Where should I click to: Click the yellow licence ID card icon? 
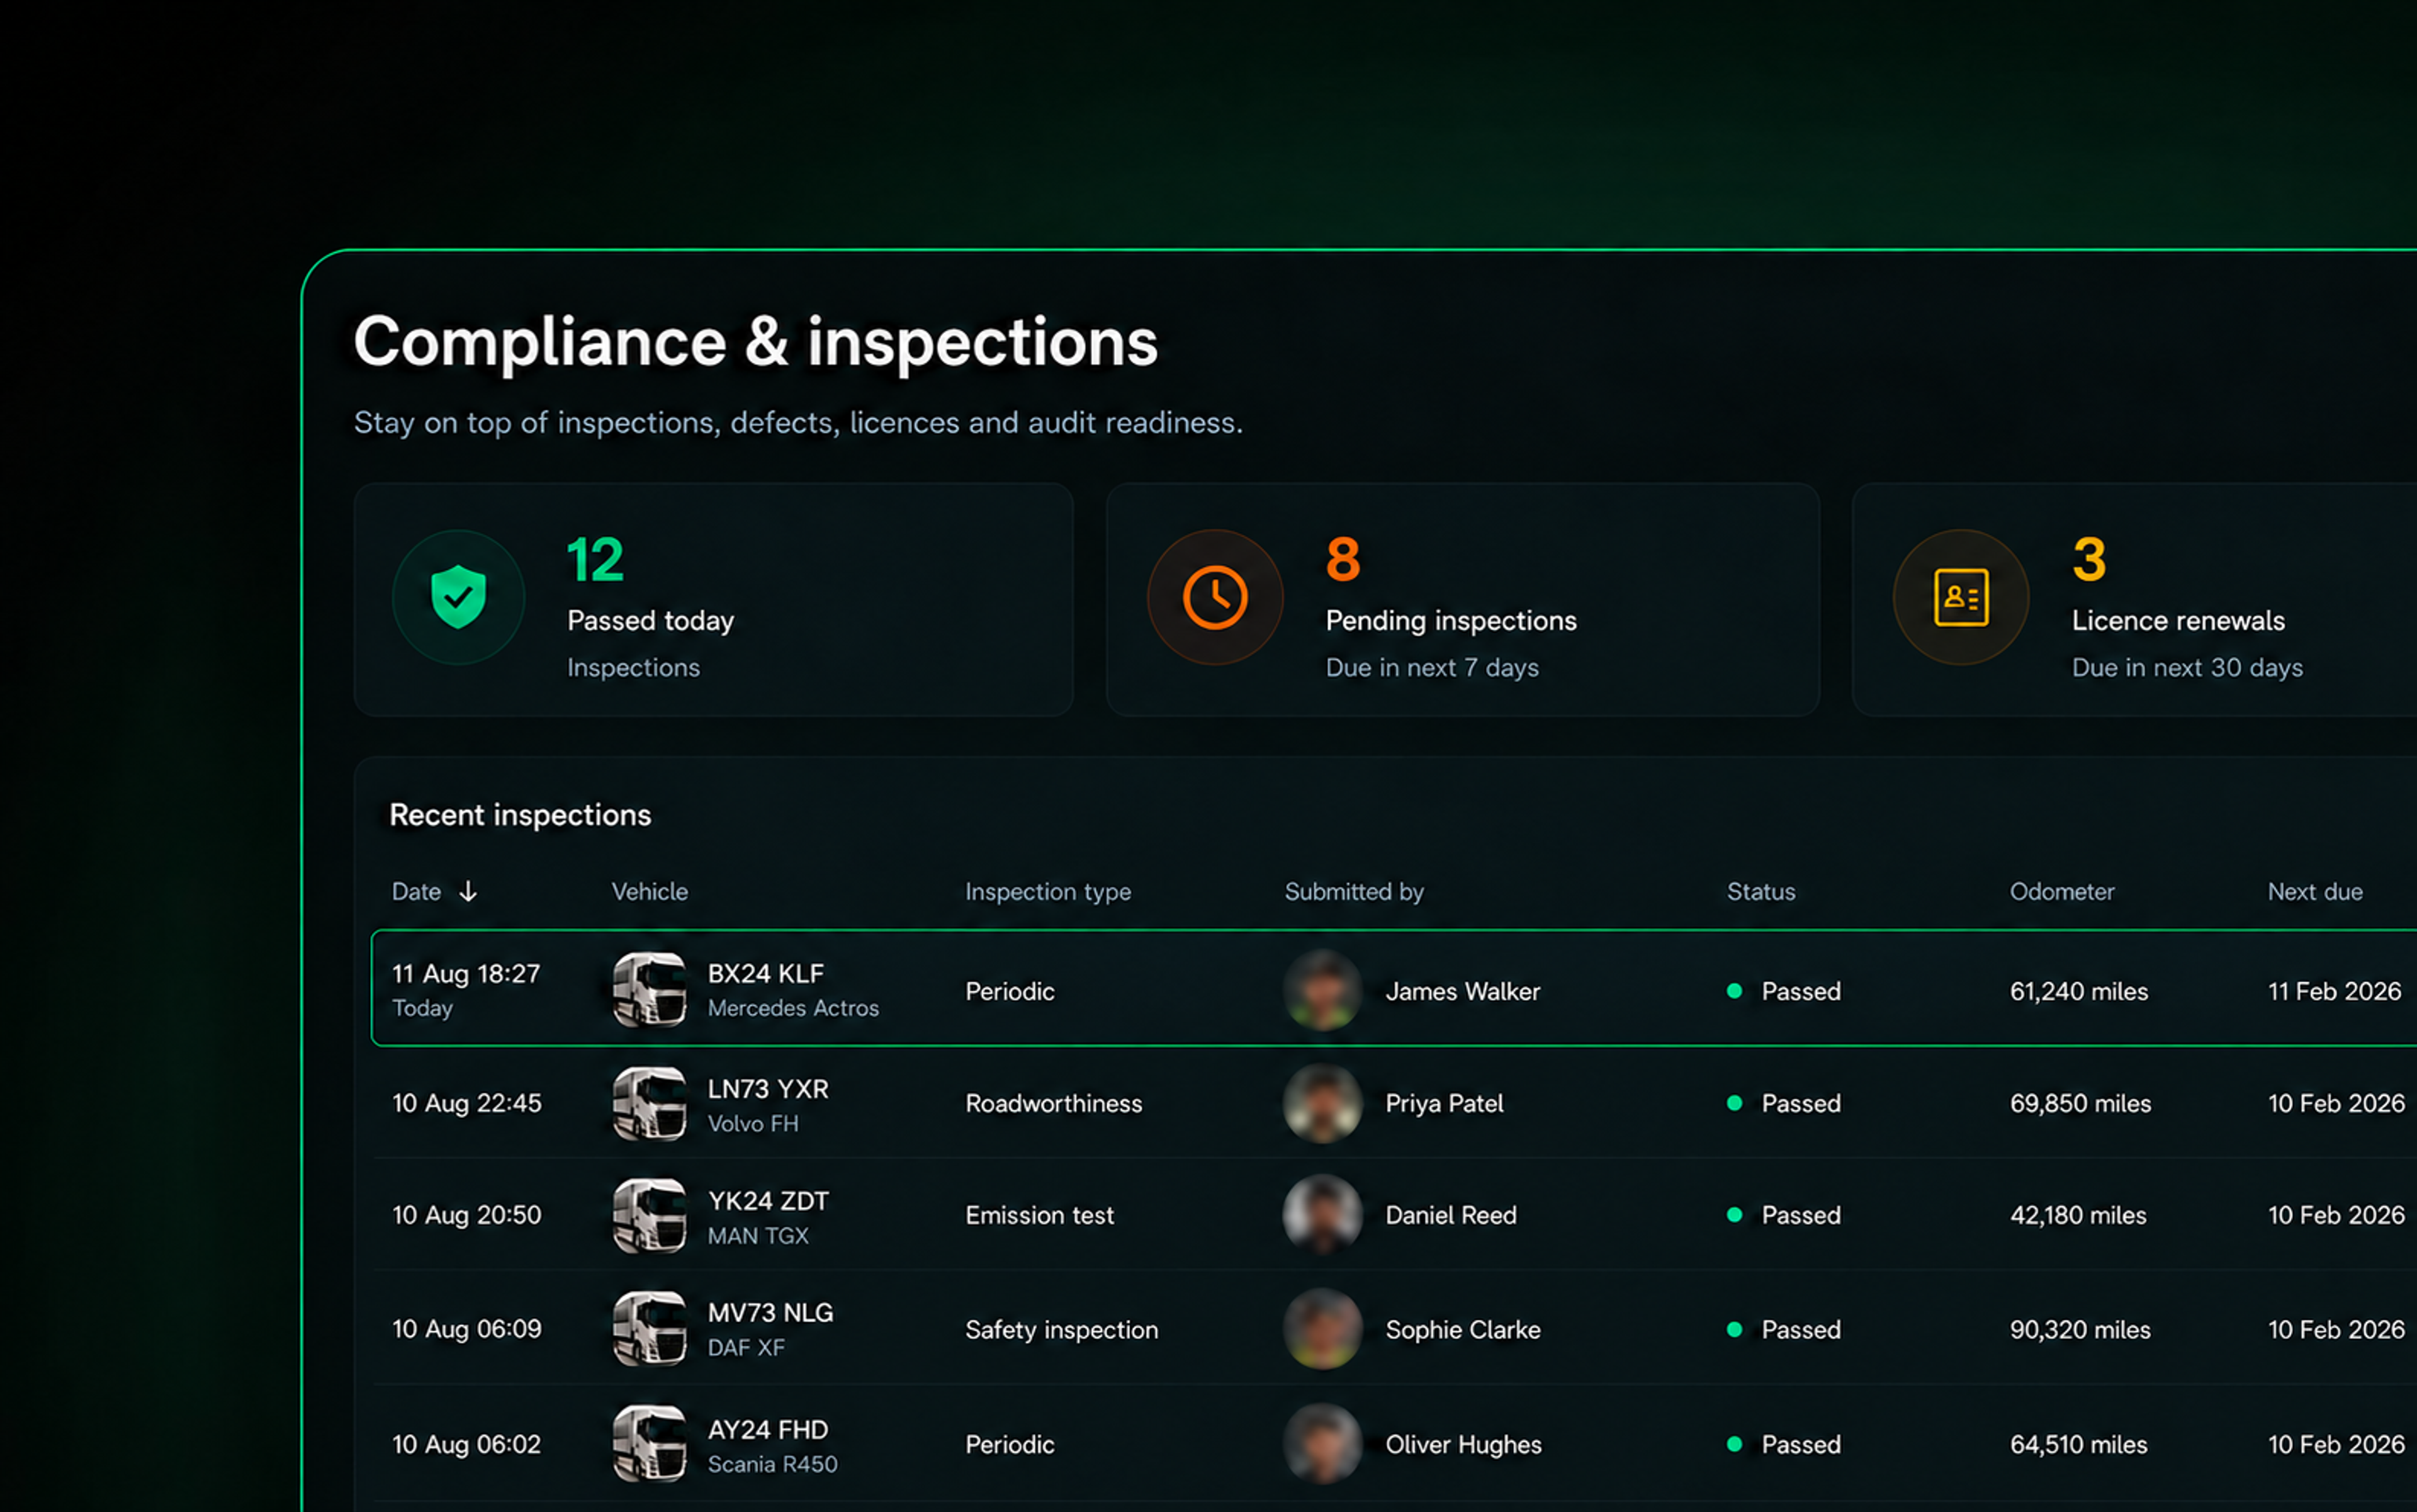[1961, 597]
